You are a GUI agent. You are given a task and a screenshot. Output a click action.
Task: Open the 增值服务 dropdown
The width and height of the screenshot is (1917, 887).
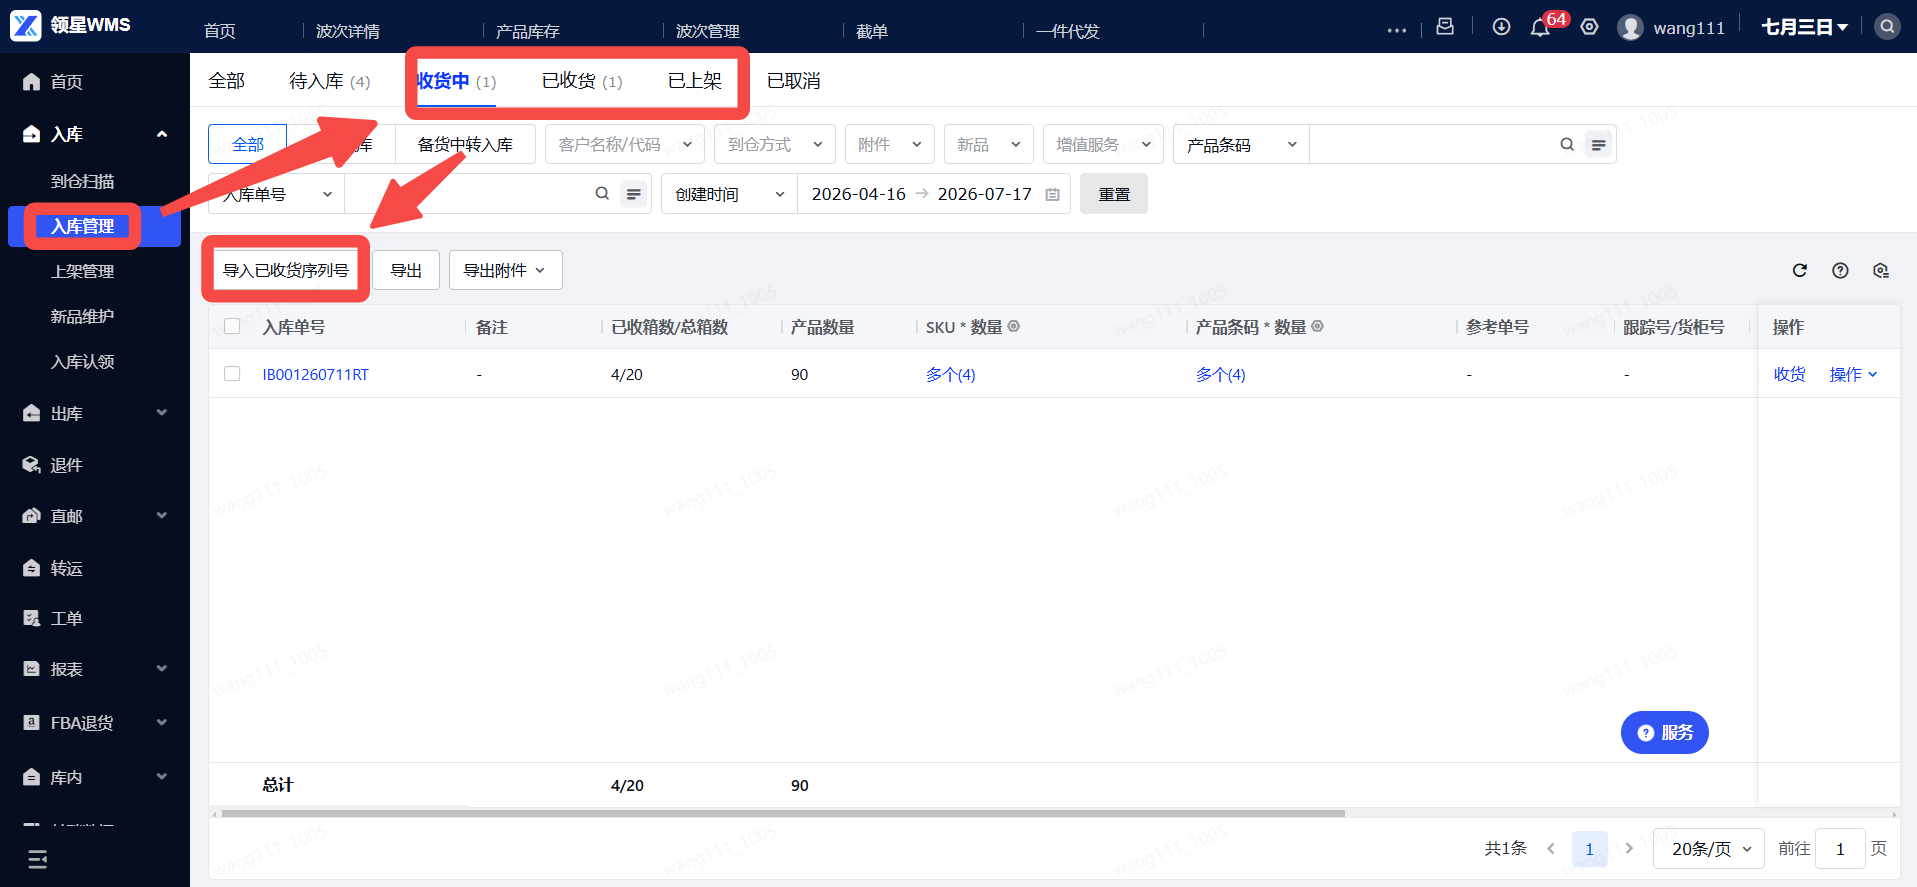(x=1103, y=144)
